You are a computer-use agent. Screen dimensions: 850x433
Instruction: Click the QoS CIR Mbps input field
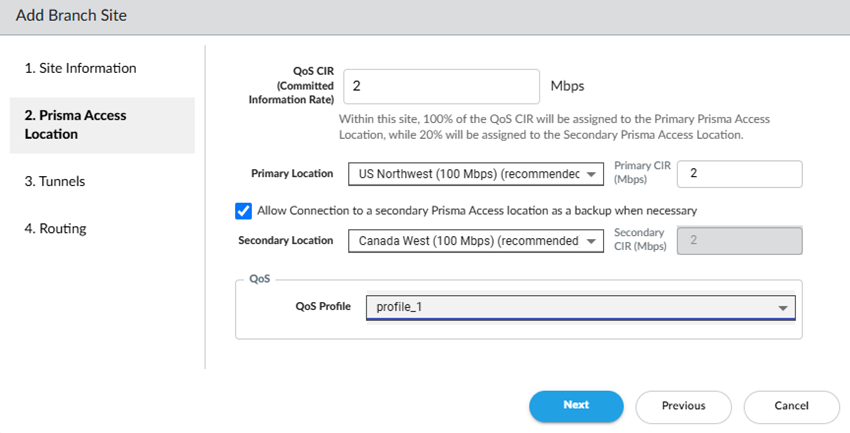pos(441,86)
